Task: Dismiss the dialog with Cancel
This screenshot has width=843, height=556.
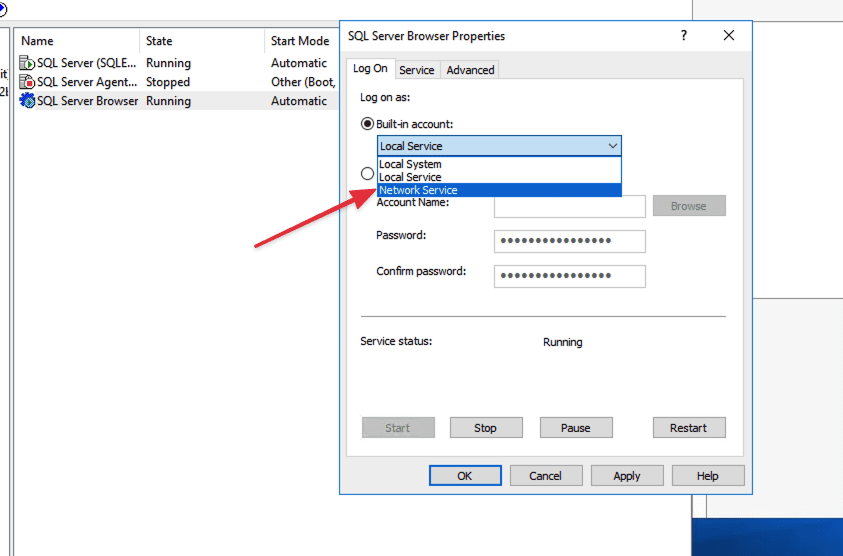Action: [546, 476]
